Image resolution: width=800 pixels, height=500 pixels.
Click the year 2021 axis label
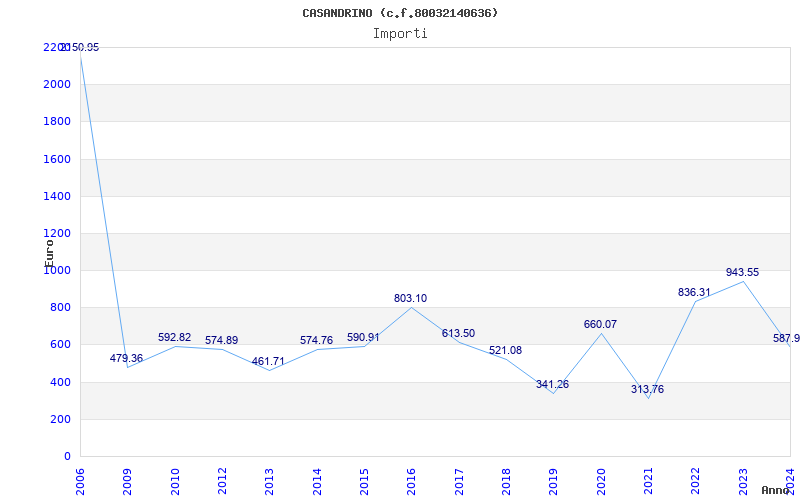click(x=647, y=481)
